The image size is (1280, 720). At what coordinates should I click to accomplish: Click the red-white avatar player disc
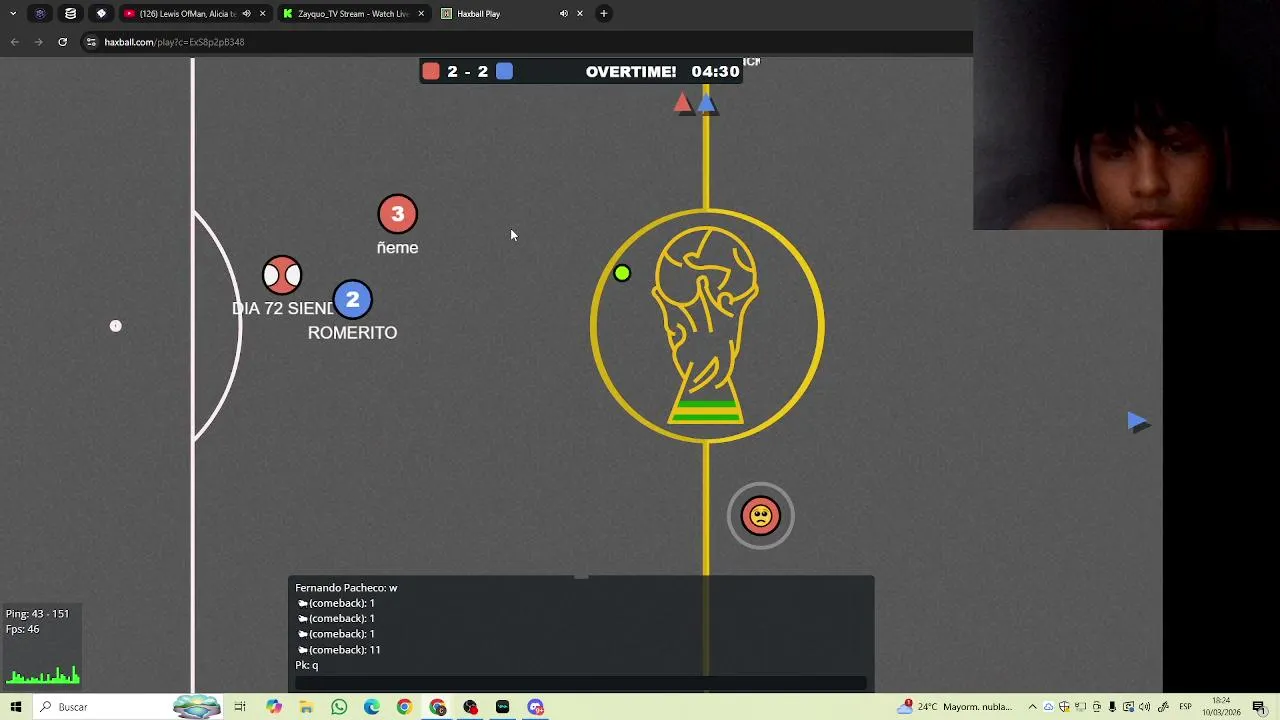coord(282,275)
